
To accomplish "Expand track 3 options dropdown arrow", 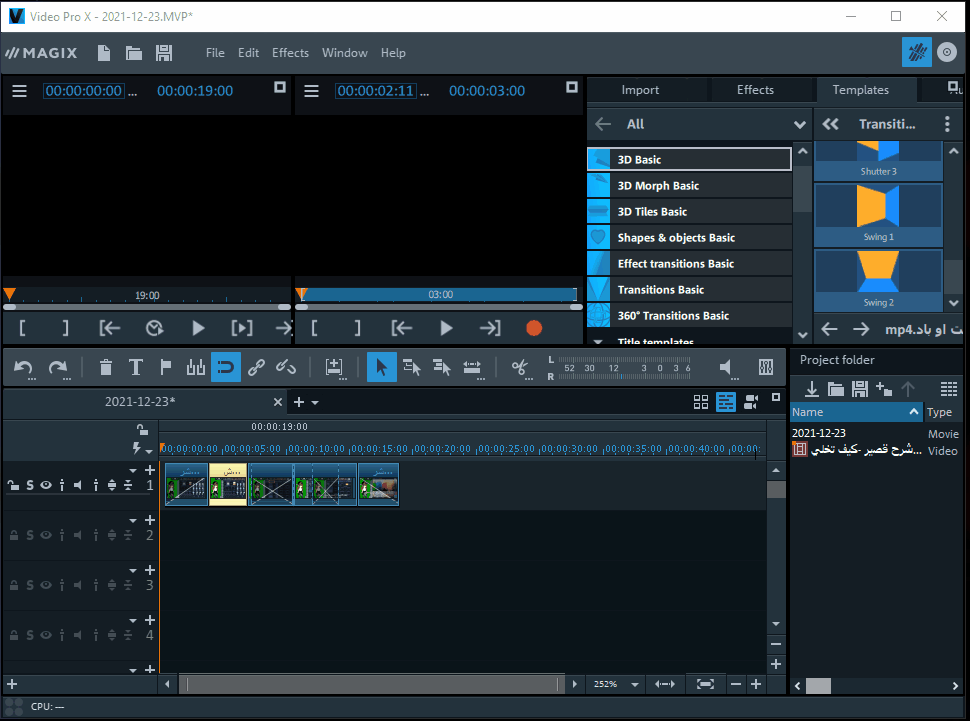I will coord(133,571).
